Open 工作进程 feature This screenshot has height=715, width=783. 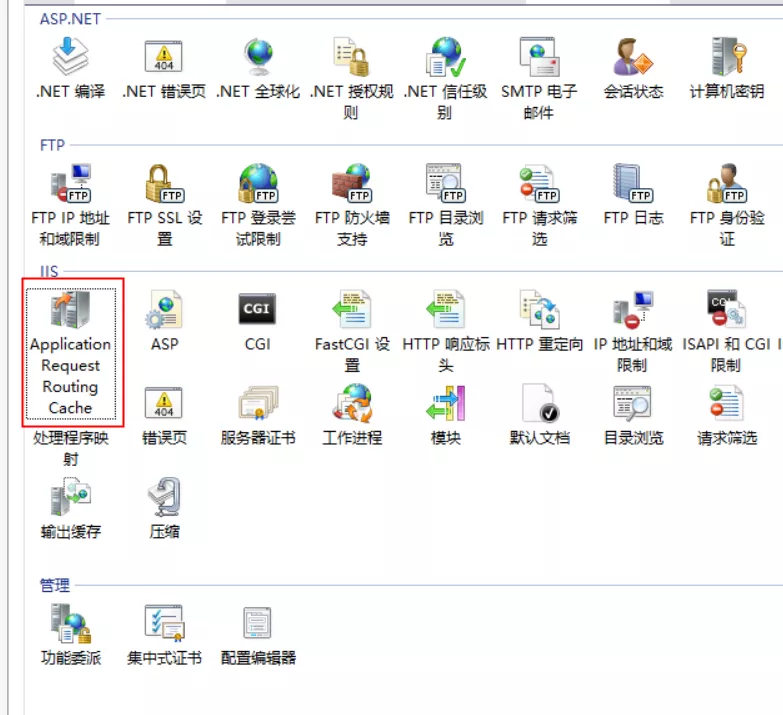(x=352, y=416)
